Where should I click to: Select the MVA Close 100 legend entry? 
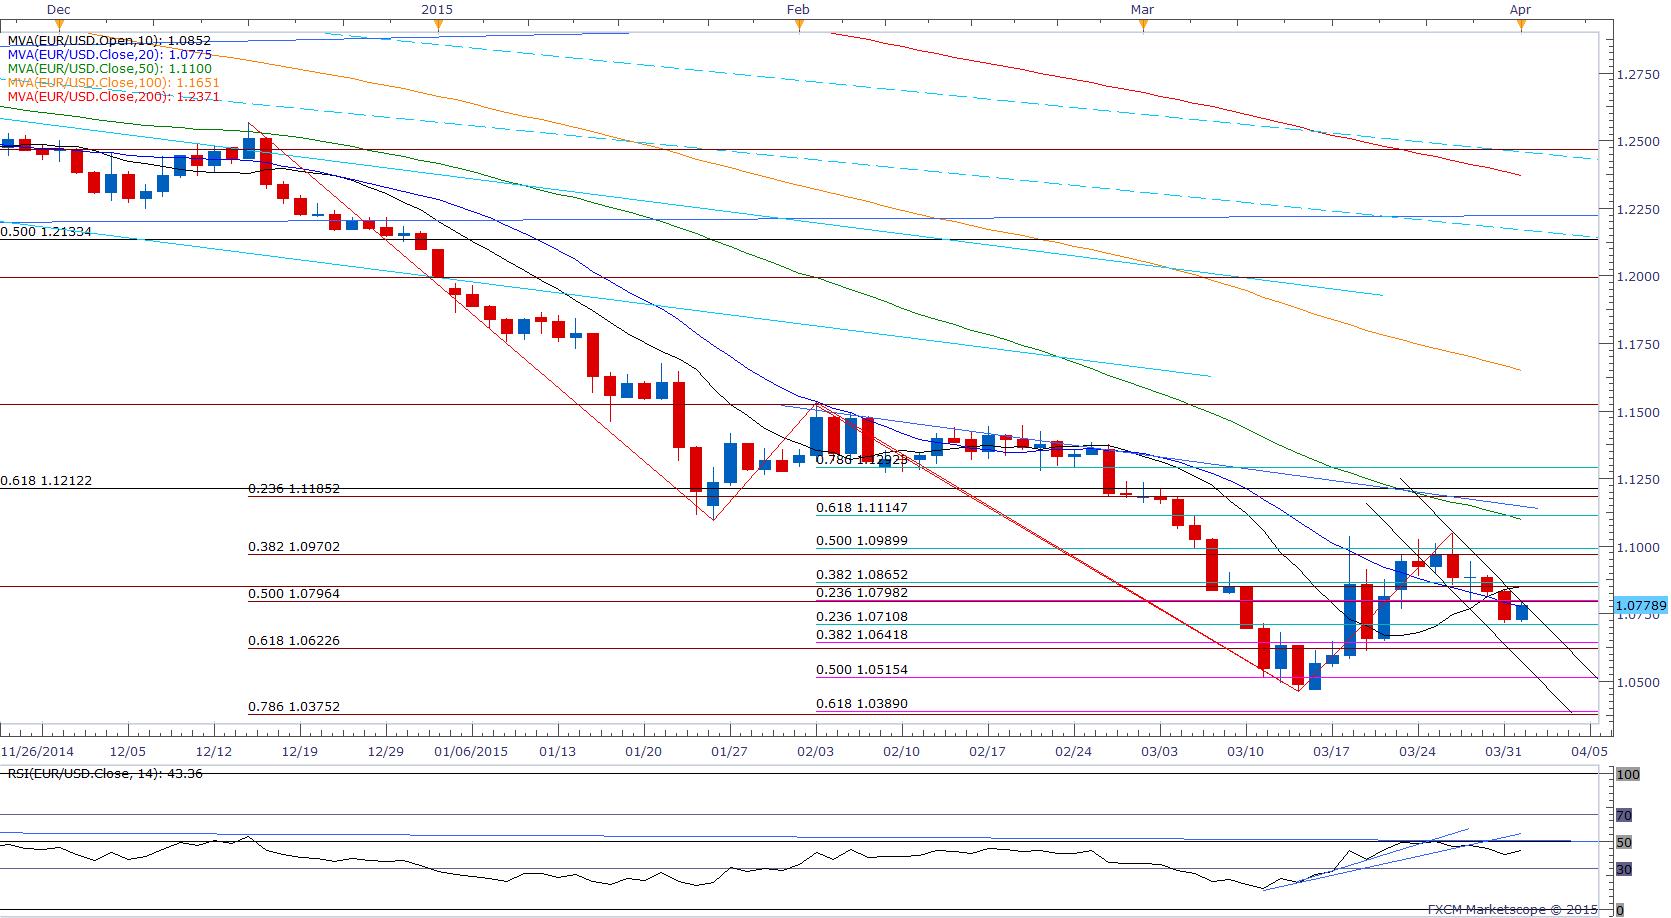[113, 83]
